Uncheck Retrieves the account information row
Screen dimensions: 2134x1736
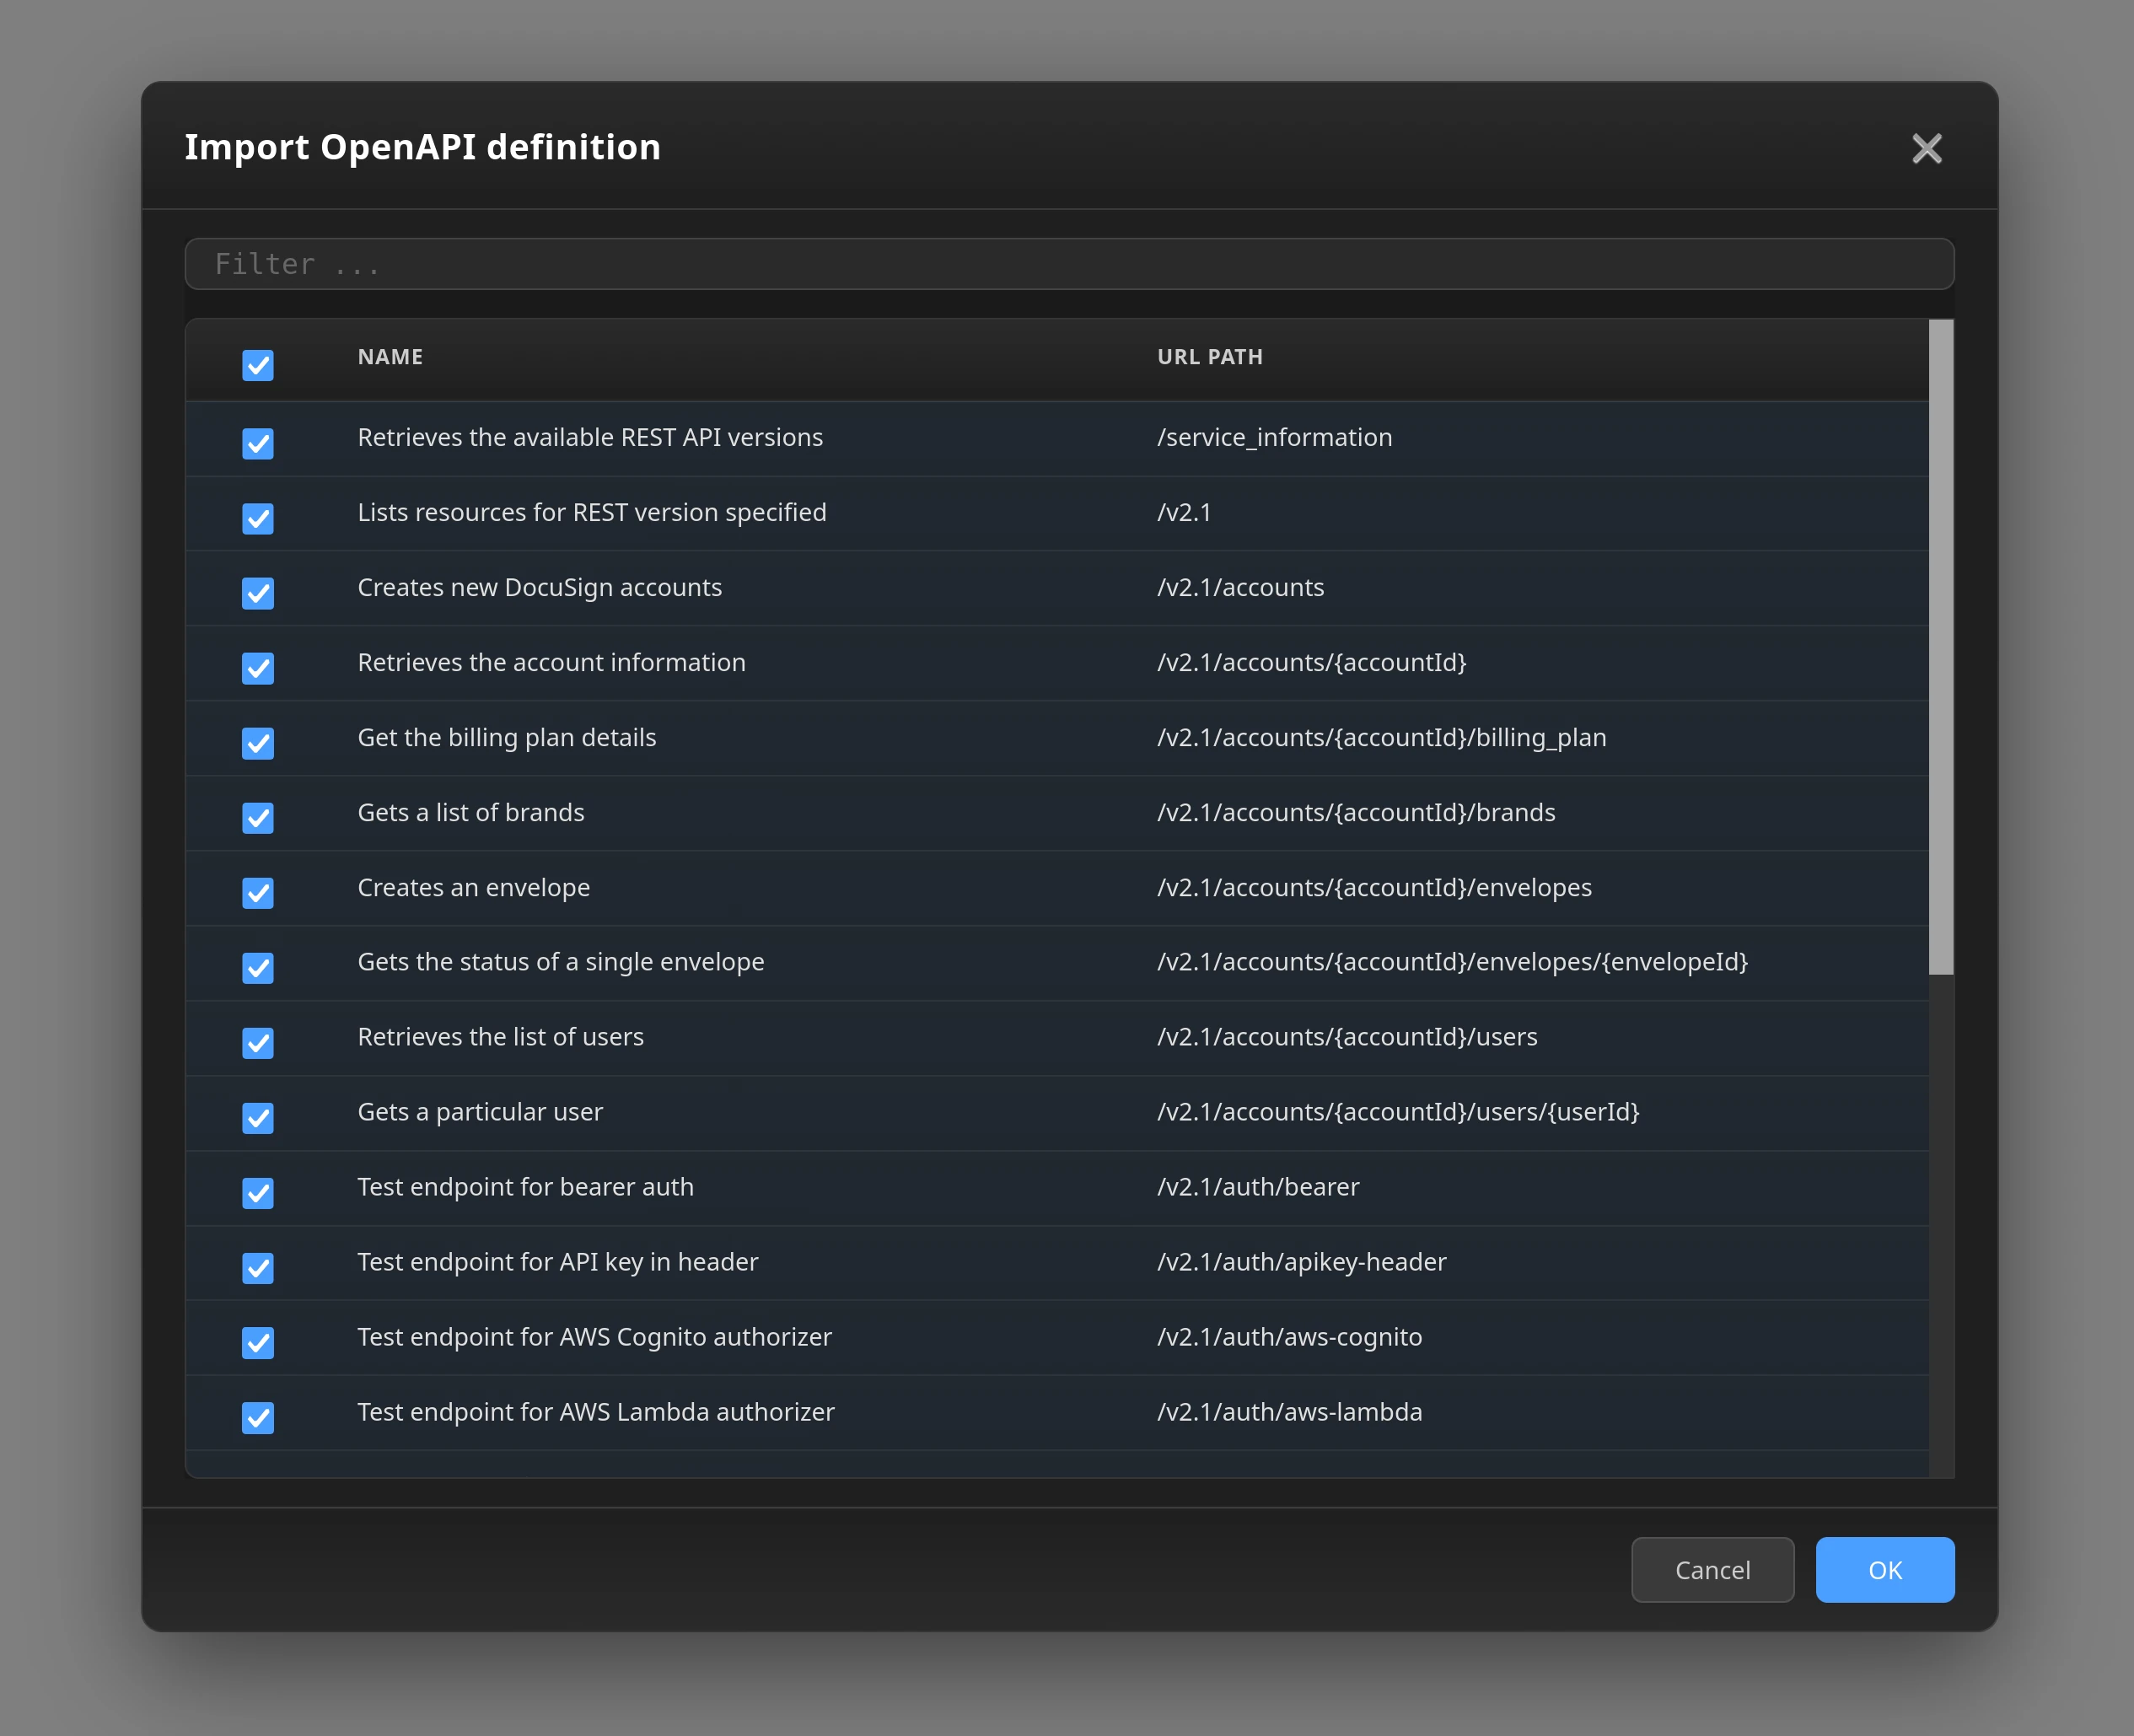click(258, 668)
